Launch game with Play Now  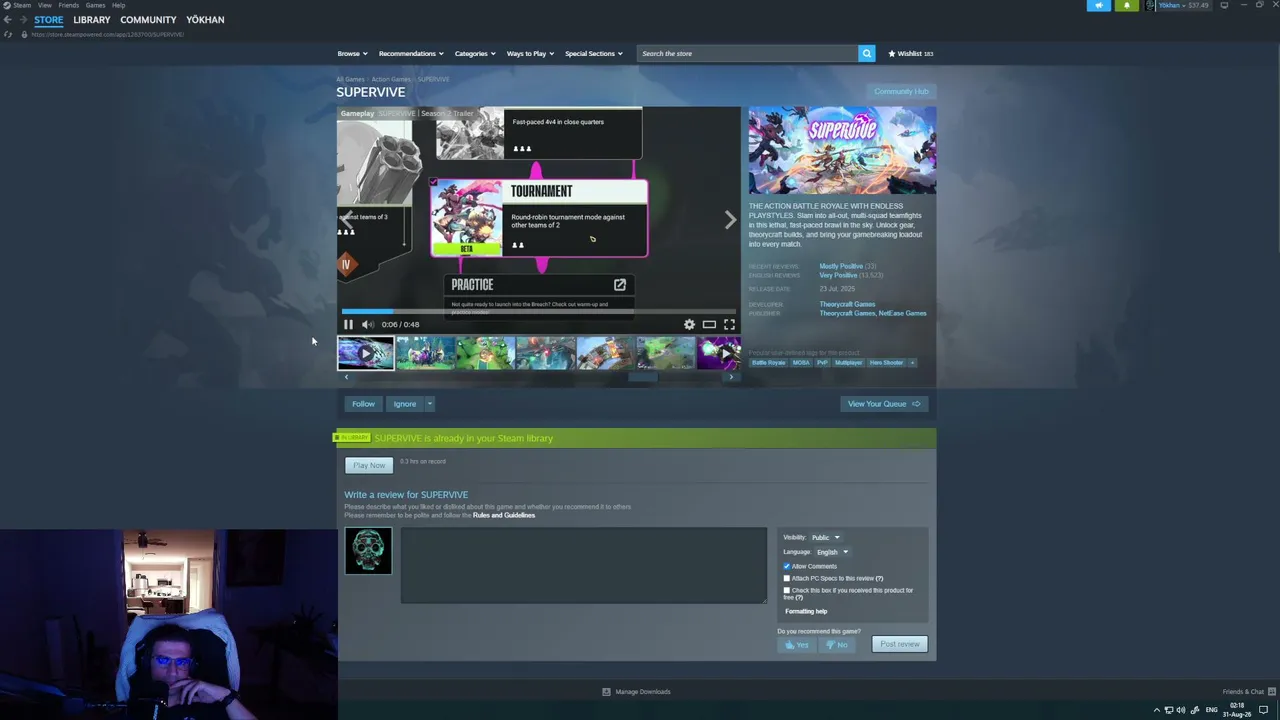tap(369, 465)
